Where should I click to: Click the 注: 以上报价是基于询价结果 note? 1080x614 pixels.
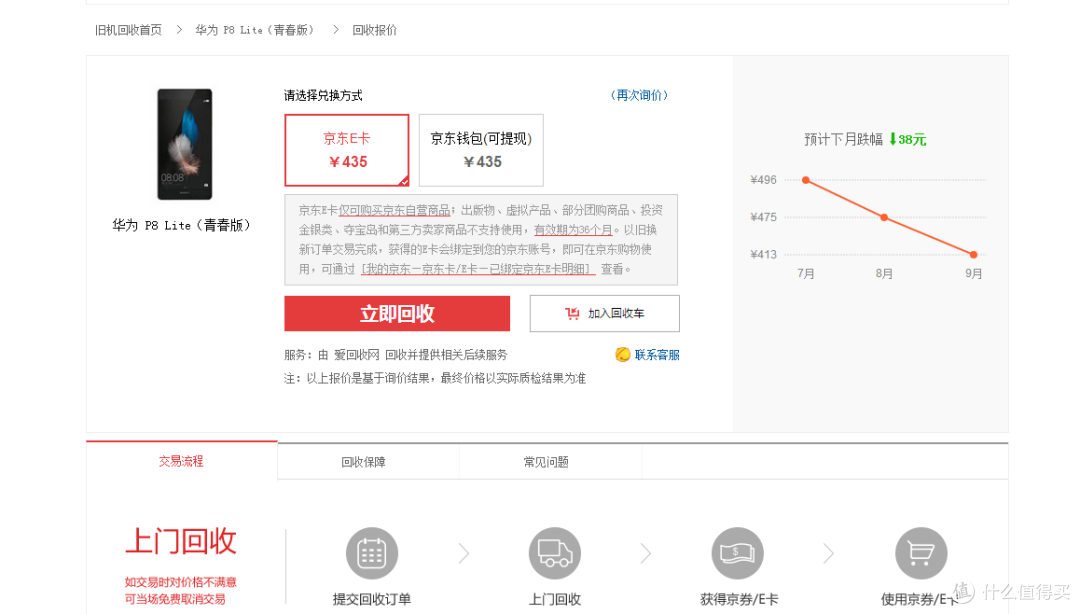435,378
